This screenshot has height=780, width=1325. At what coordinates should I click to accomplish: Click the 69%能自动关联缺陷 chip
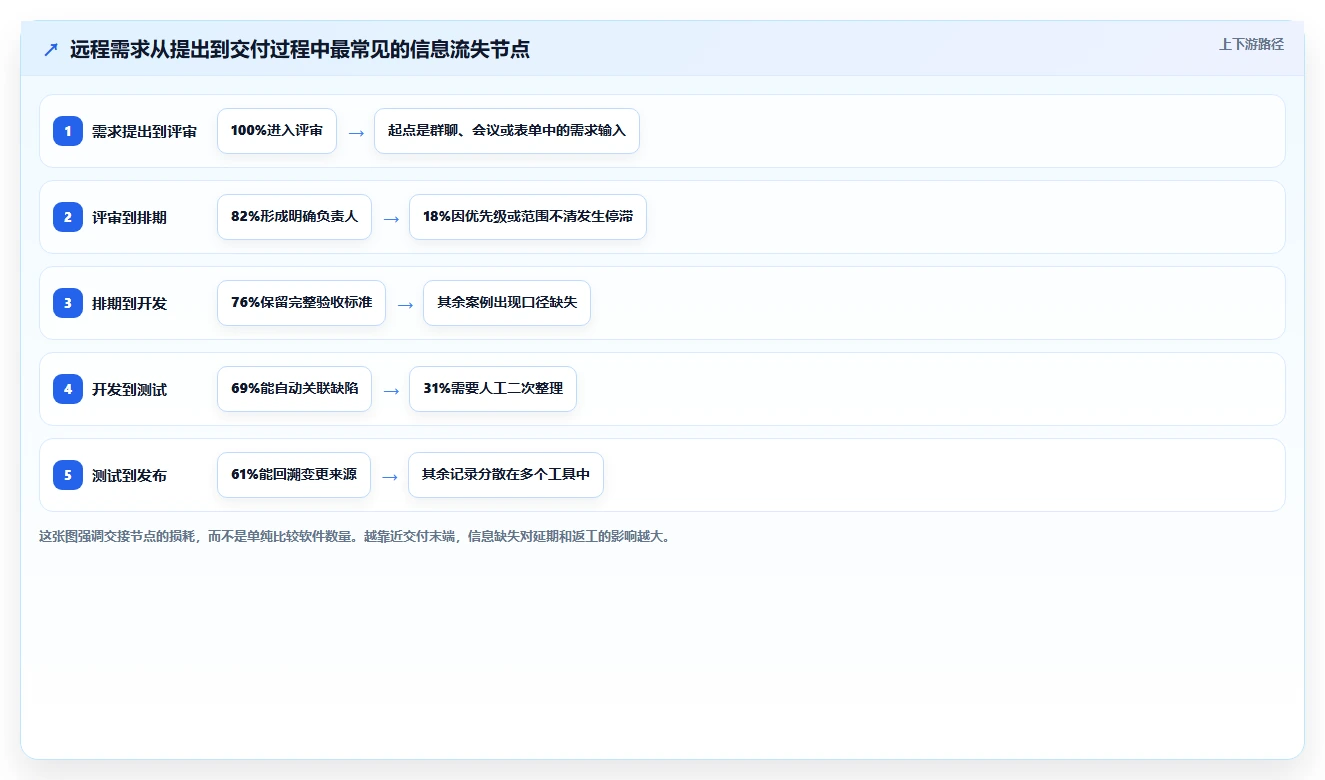294,389
